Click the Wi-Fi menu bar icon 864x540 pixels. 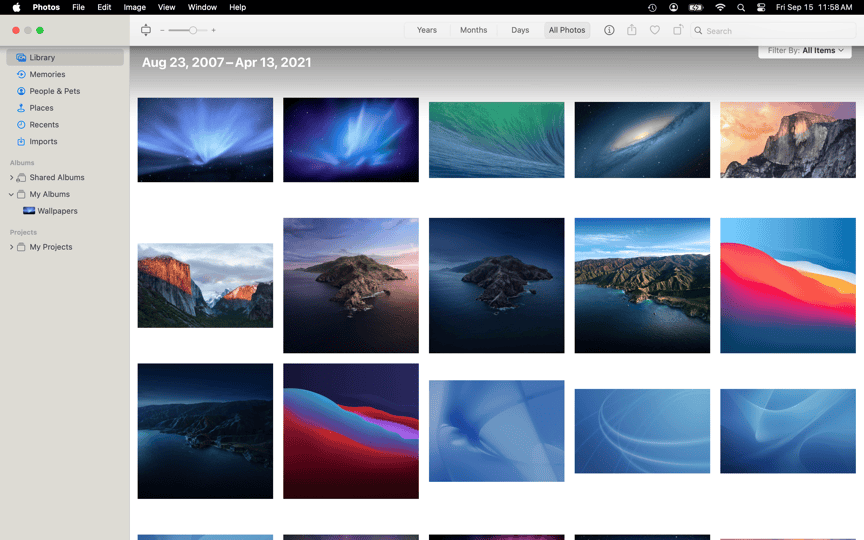click(720, 7)
